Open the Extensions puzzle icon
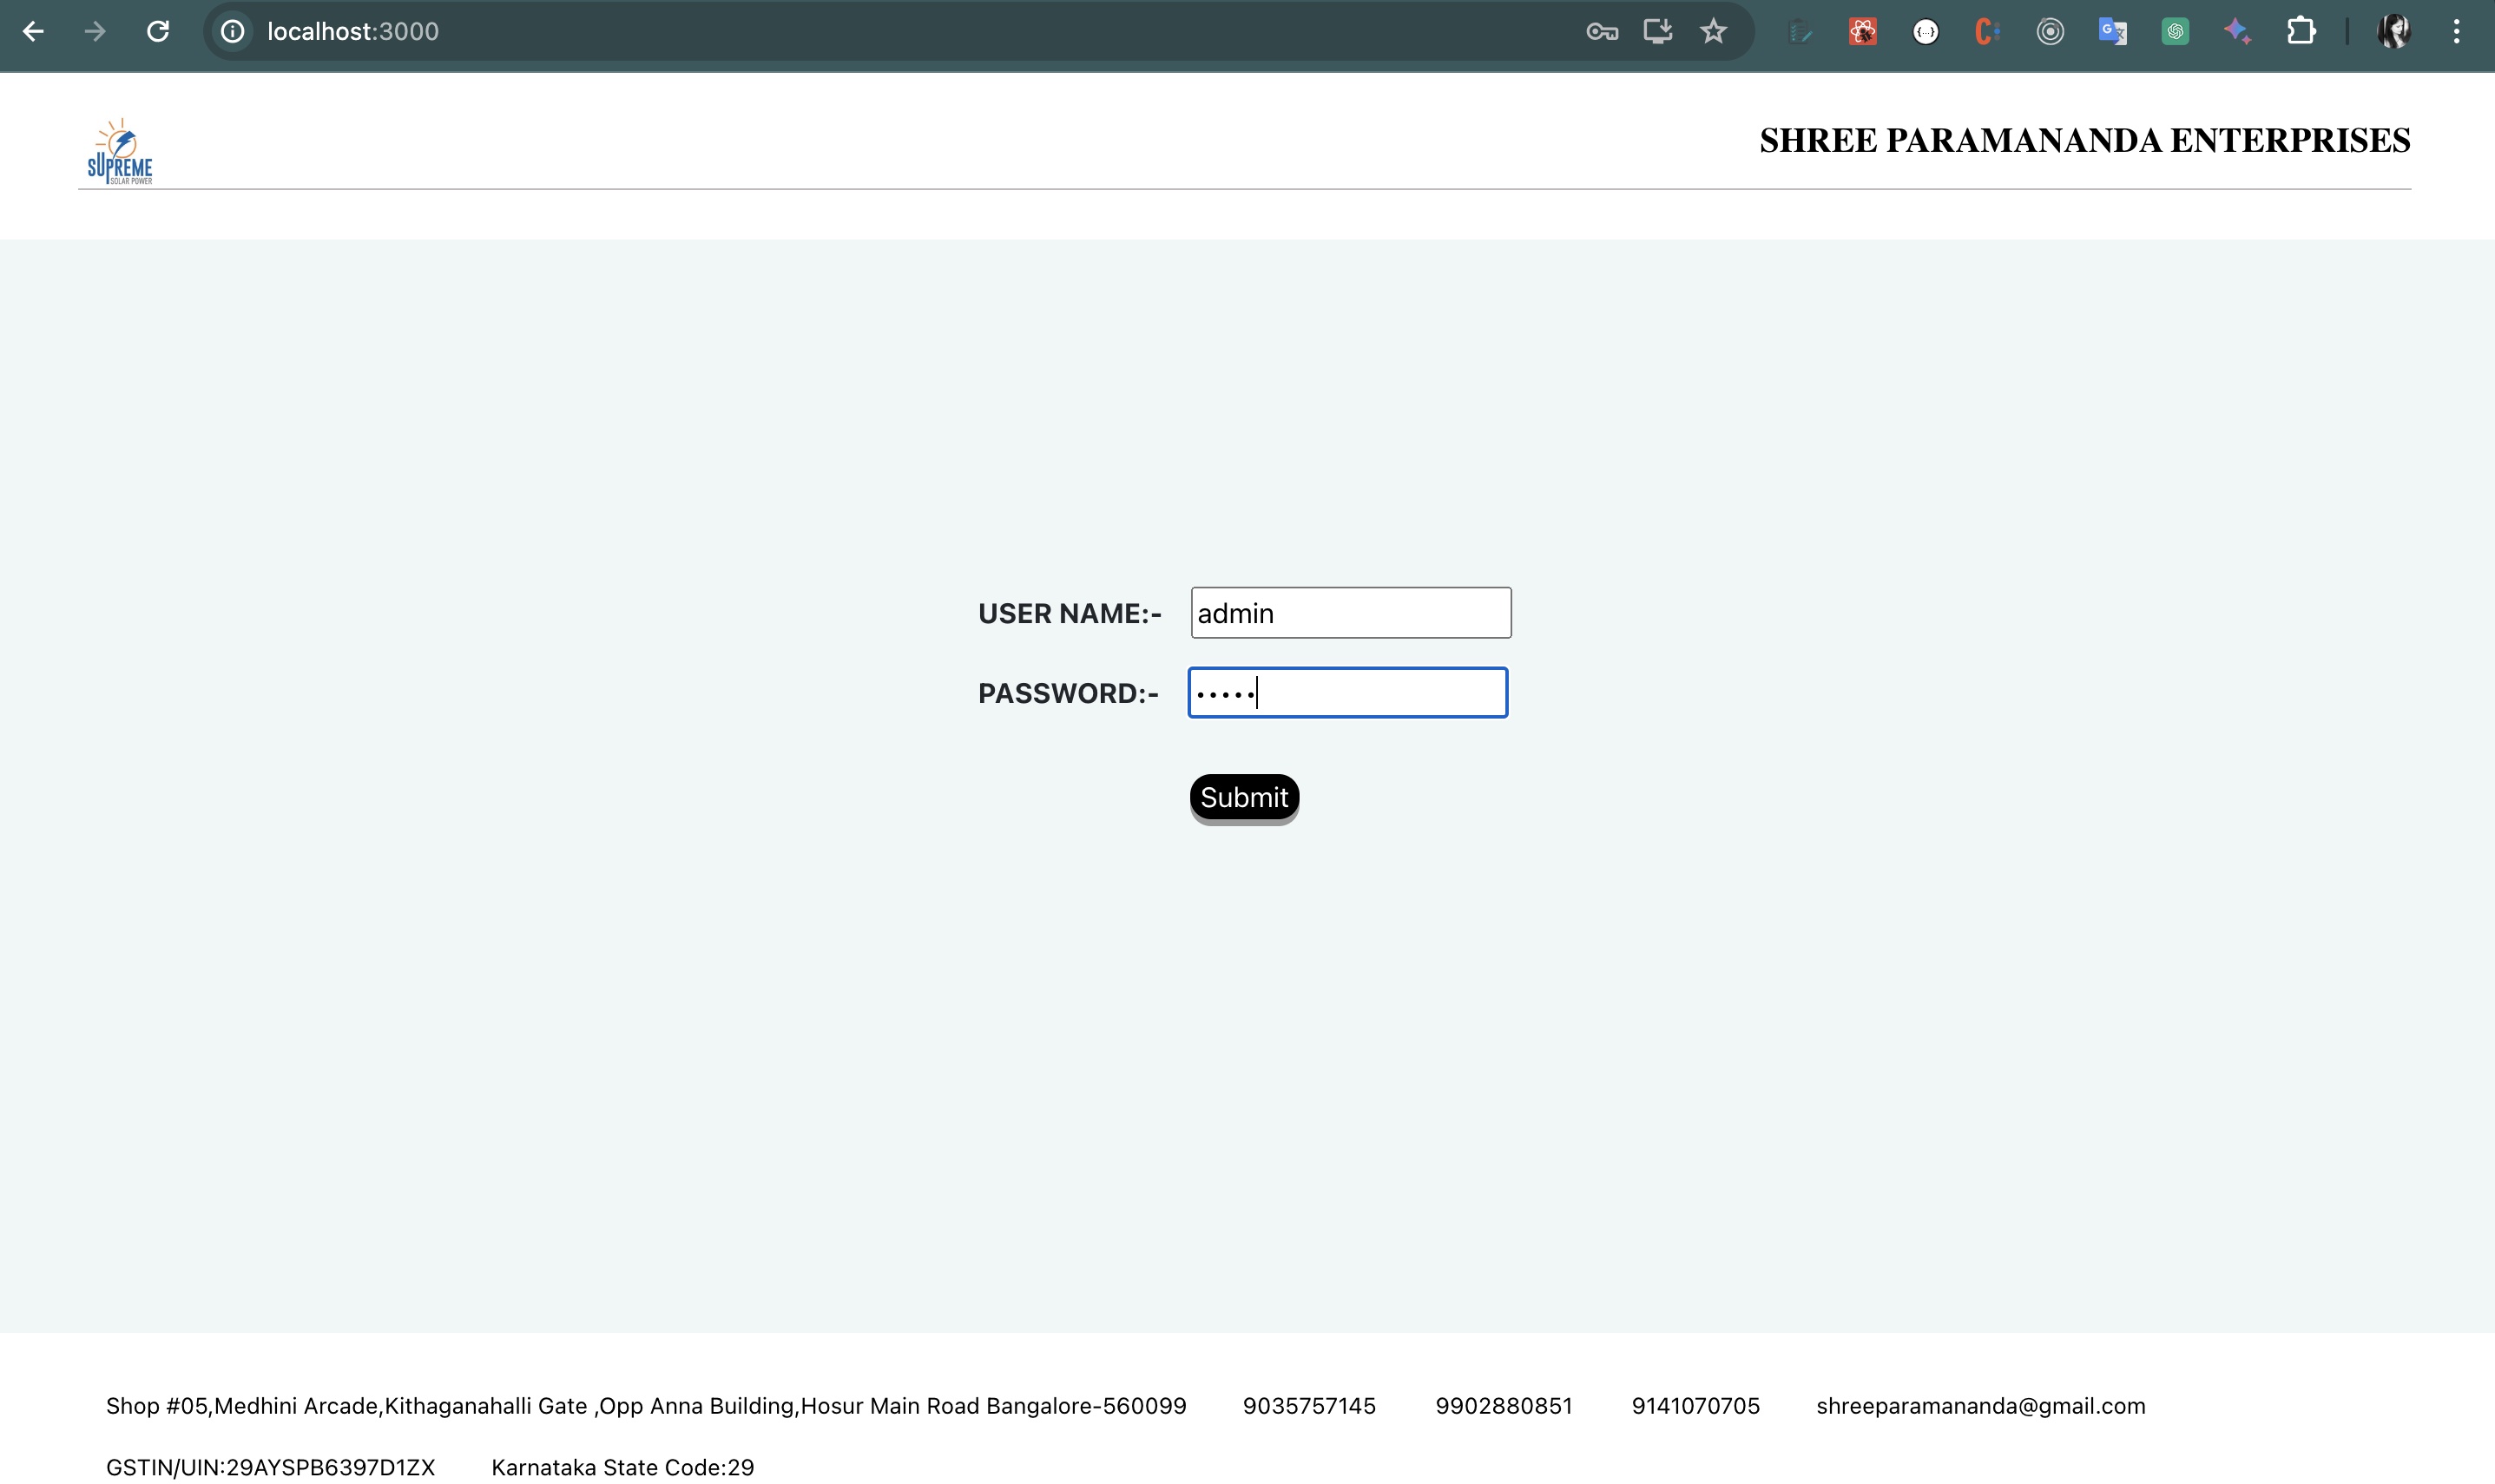Viewport: 2495px width, 1484px height. 2301,32
